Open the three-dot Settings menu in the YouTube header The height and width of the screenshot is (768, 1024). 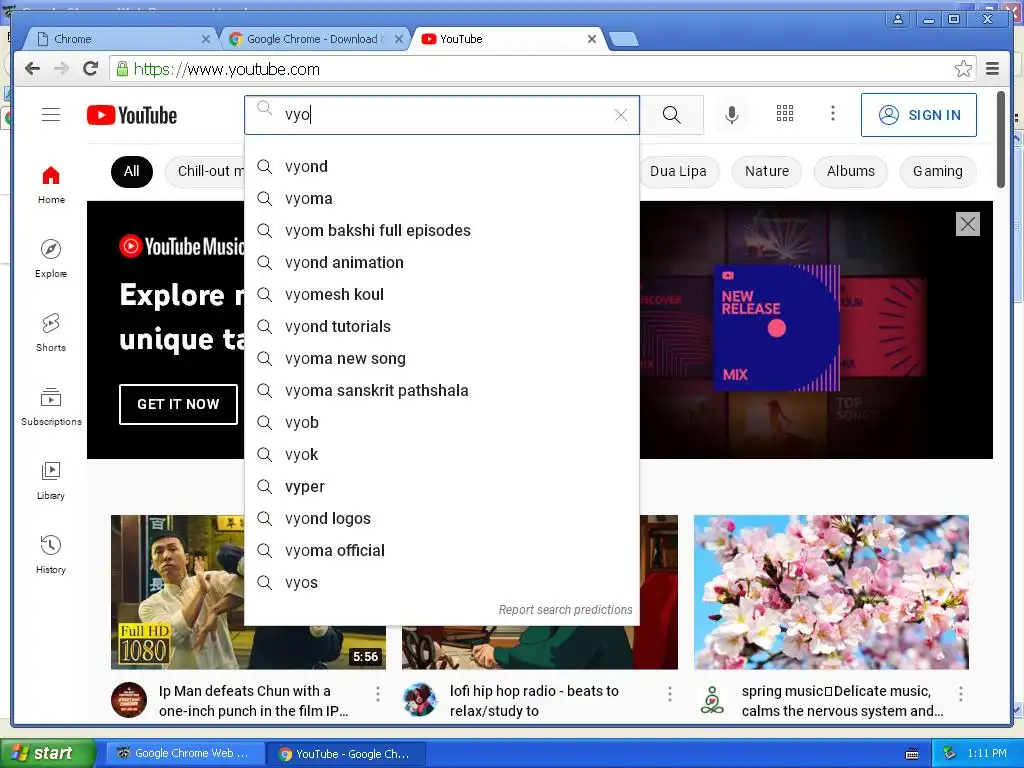point(833,114)
